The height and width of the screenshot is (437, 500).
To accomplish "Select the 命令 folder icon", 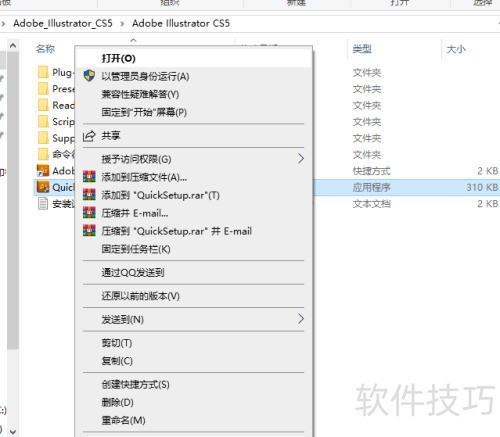I will click(43, 154).
